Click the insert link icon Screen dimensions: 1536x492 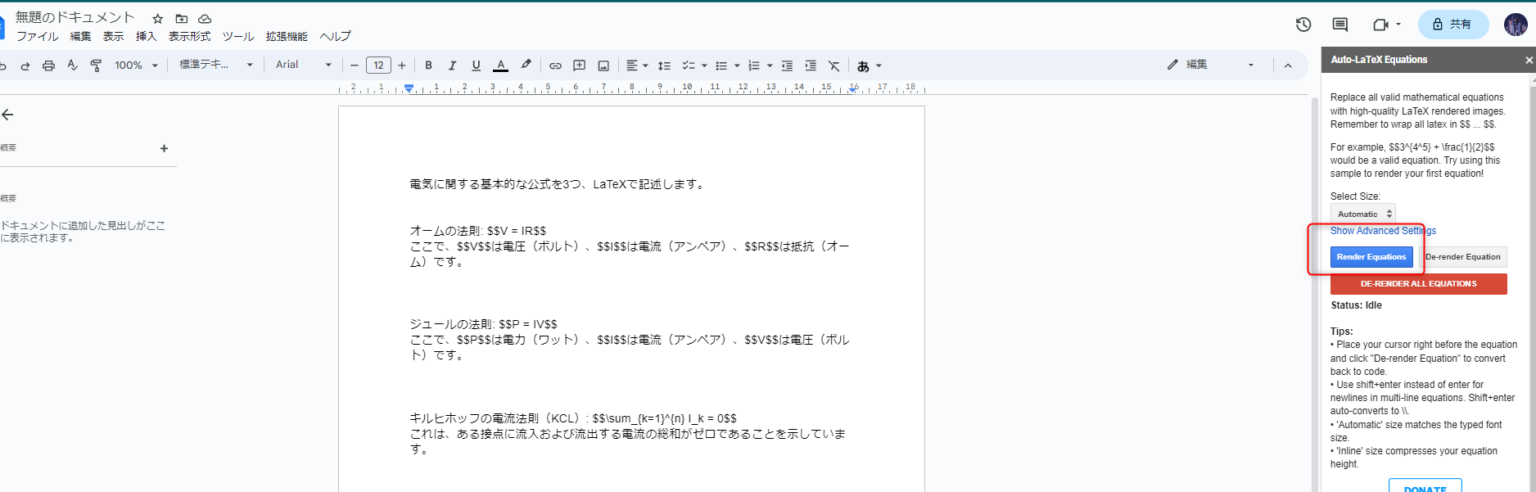(555, 66)
